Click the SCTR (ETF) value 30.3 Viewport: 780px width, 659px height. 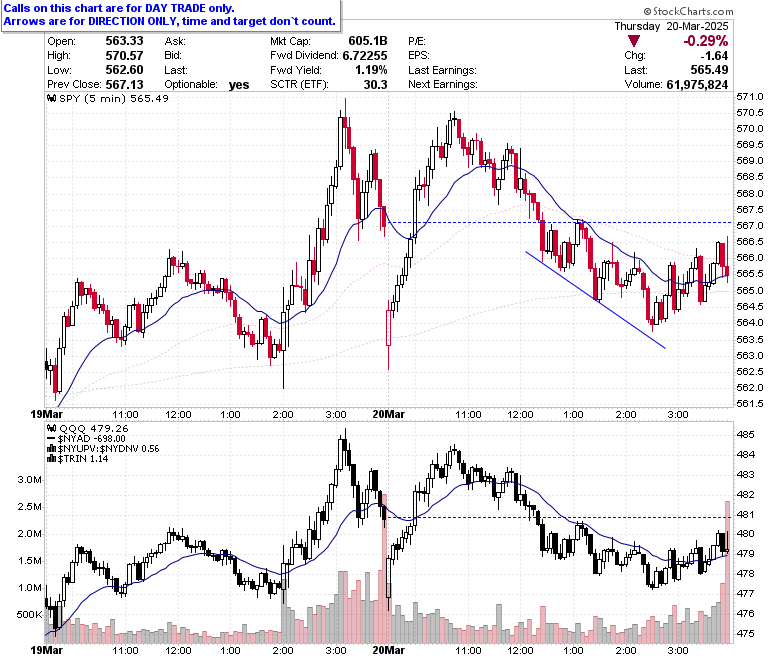point(375,85)
